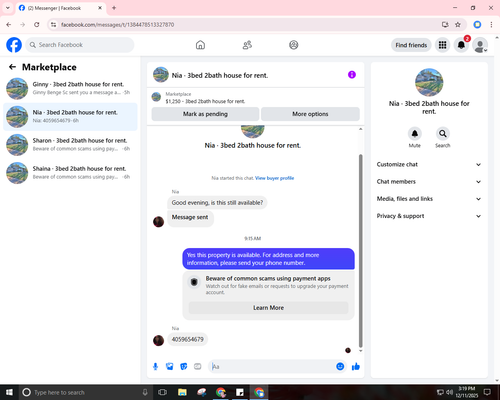Click the 4059654679 message bubble

187,339
